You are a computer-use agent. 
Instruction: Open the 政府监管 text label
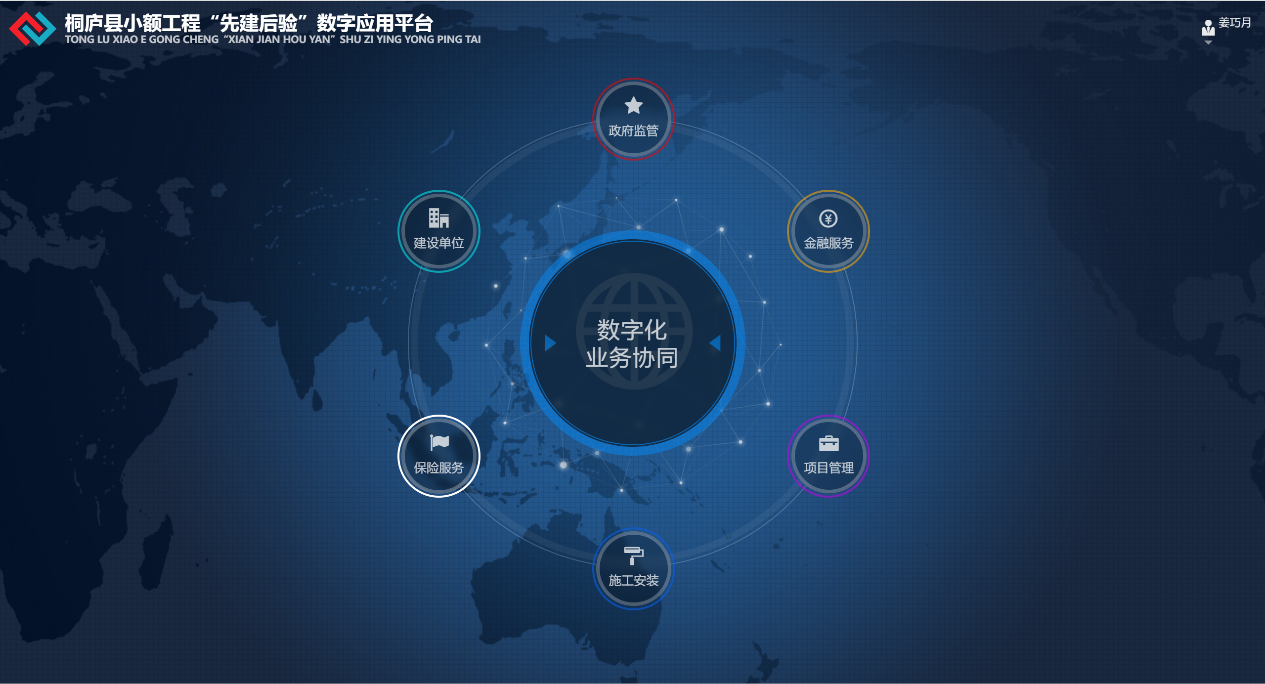tap(633, 130)
